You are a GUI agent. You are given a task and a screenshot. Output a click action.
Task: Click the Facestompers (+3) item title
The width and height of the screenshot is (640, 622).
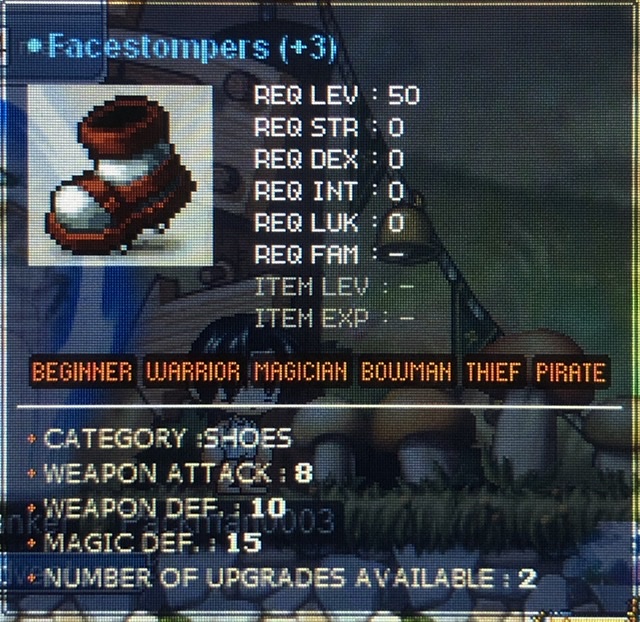click(192, 49)
